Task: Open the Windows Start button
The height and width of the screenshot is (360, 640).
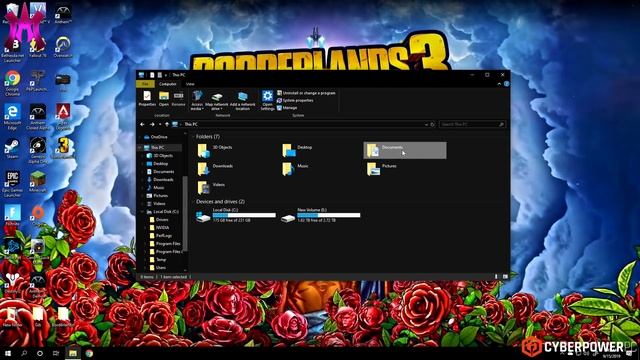Action: (x=8, y=353)
